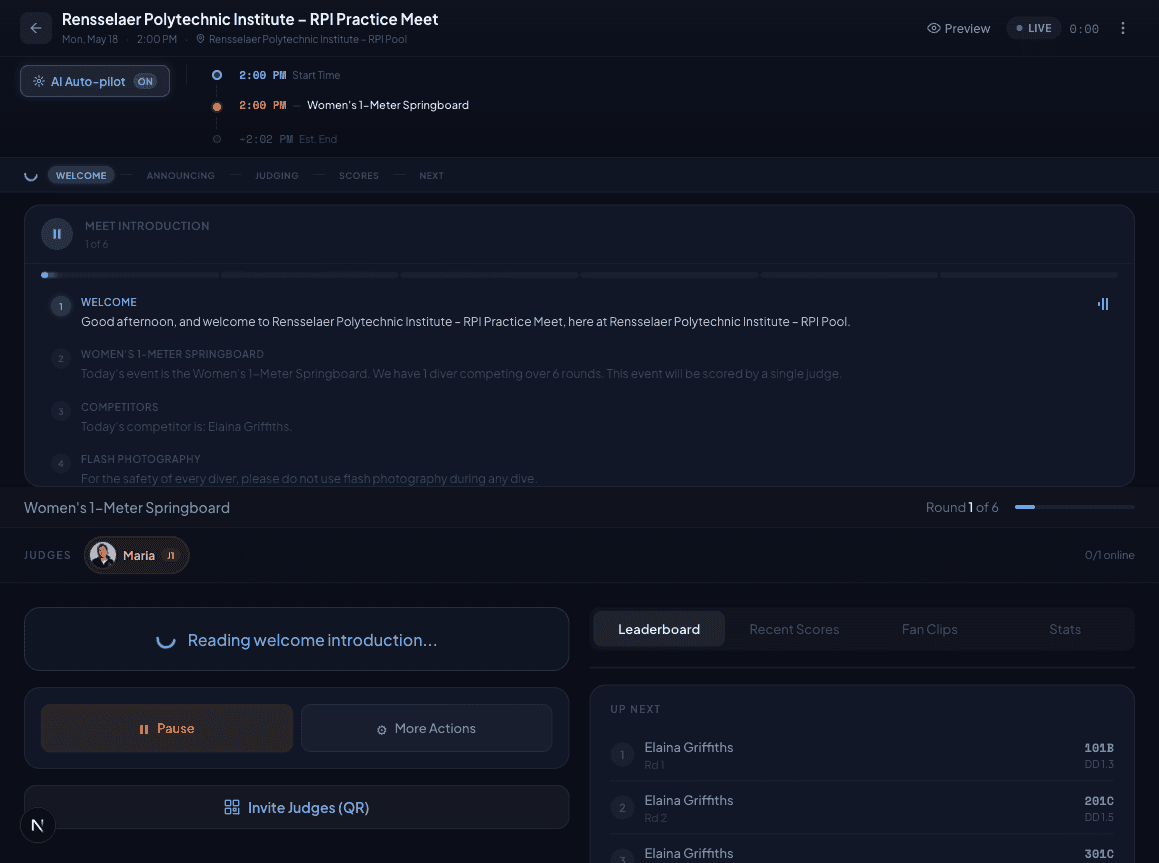
Task: Select the ANNOUNCING stage step
Action: coord(180,175)
